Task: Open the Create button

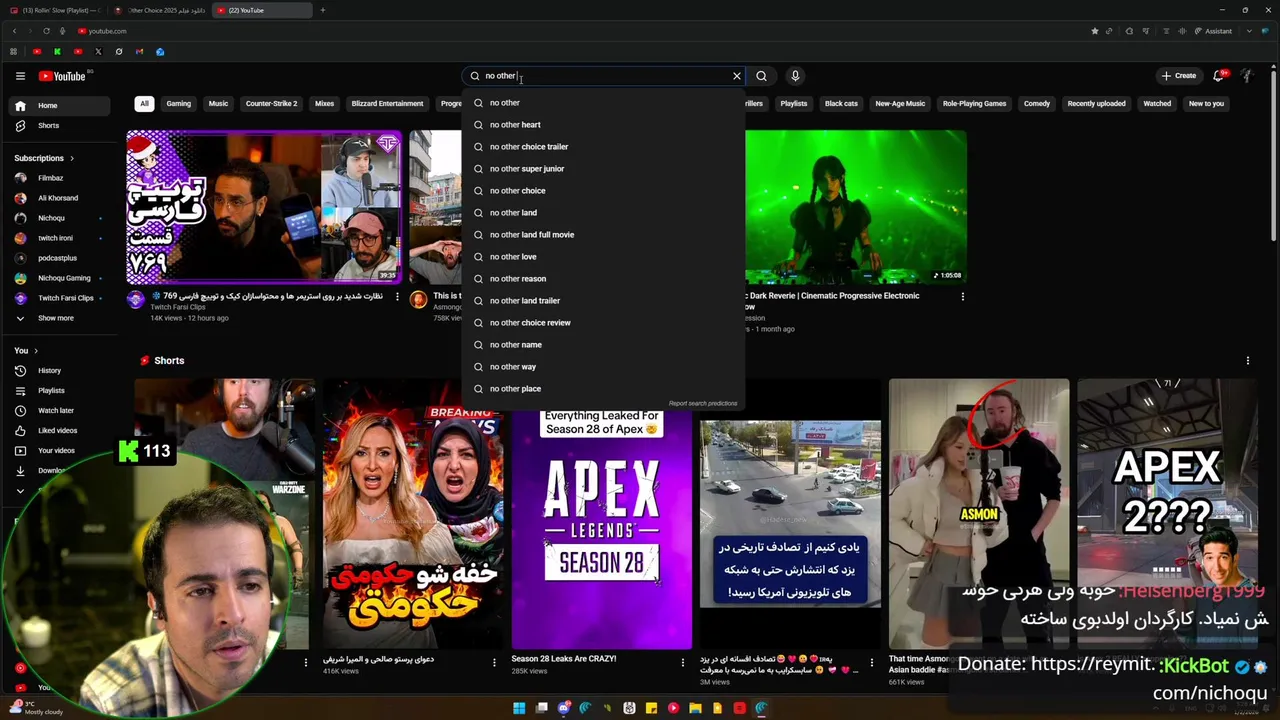Action: tap(1178, 76)
